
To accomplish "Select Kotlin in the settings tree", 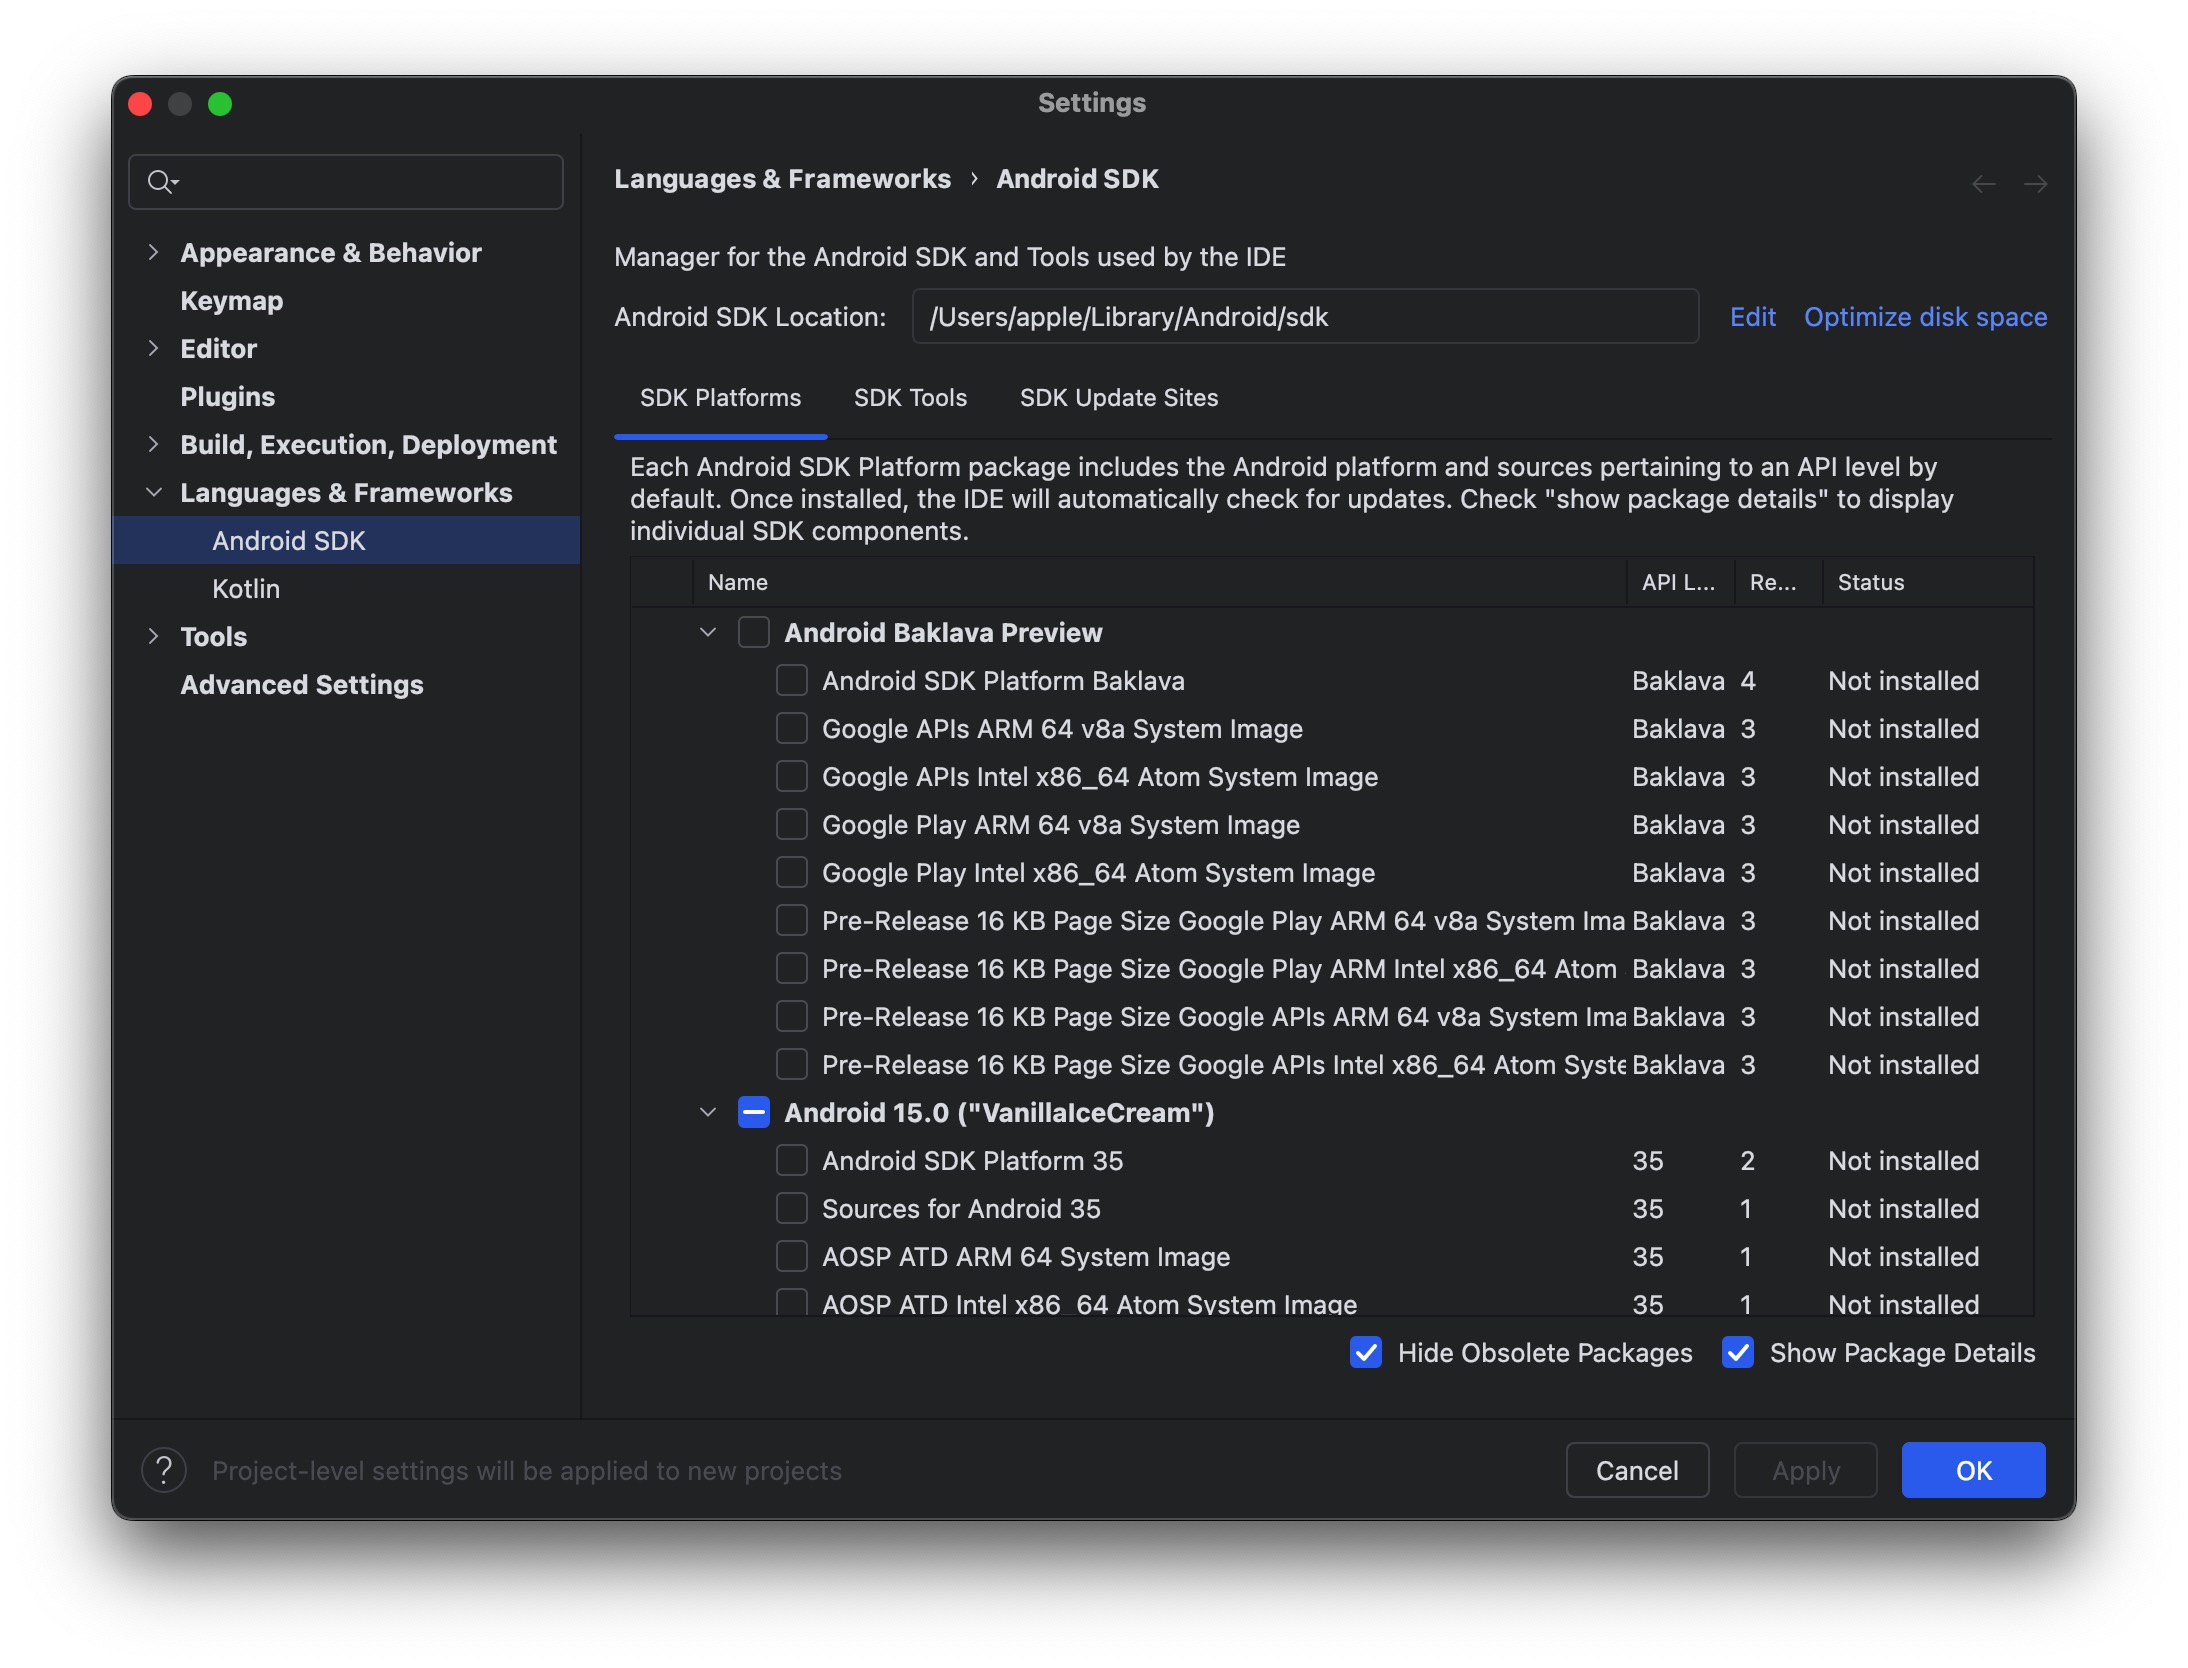I will click(246, 589).
